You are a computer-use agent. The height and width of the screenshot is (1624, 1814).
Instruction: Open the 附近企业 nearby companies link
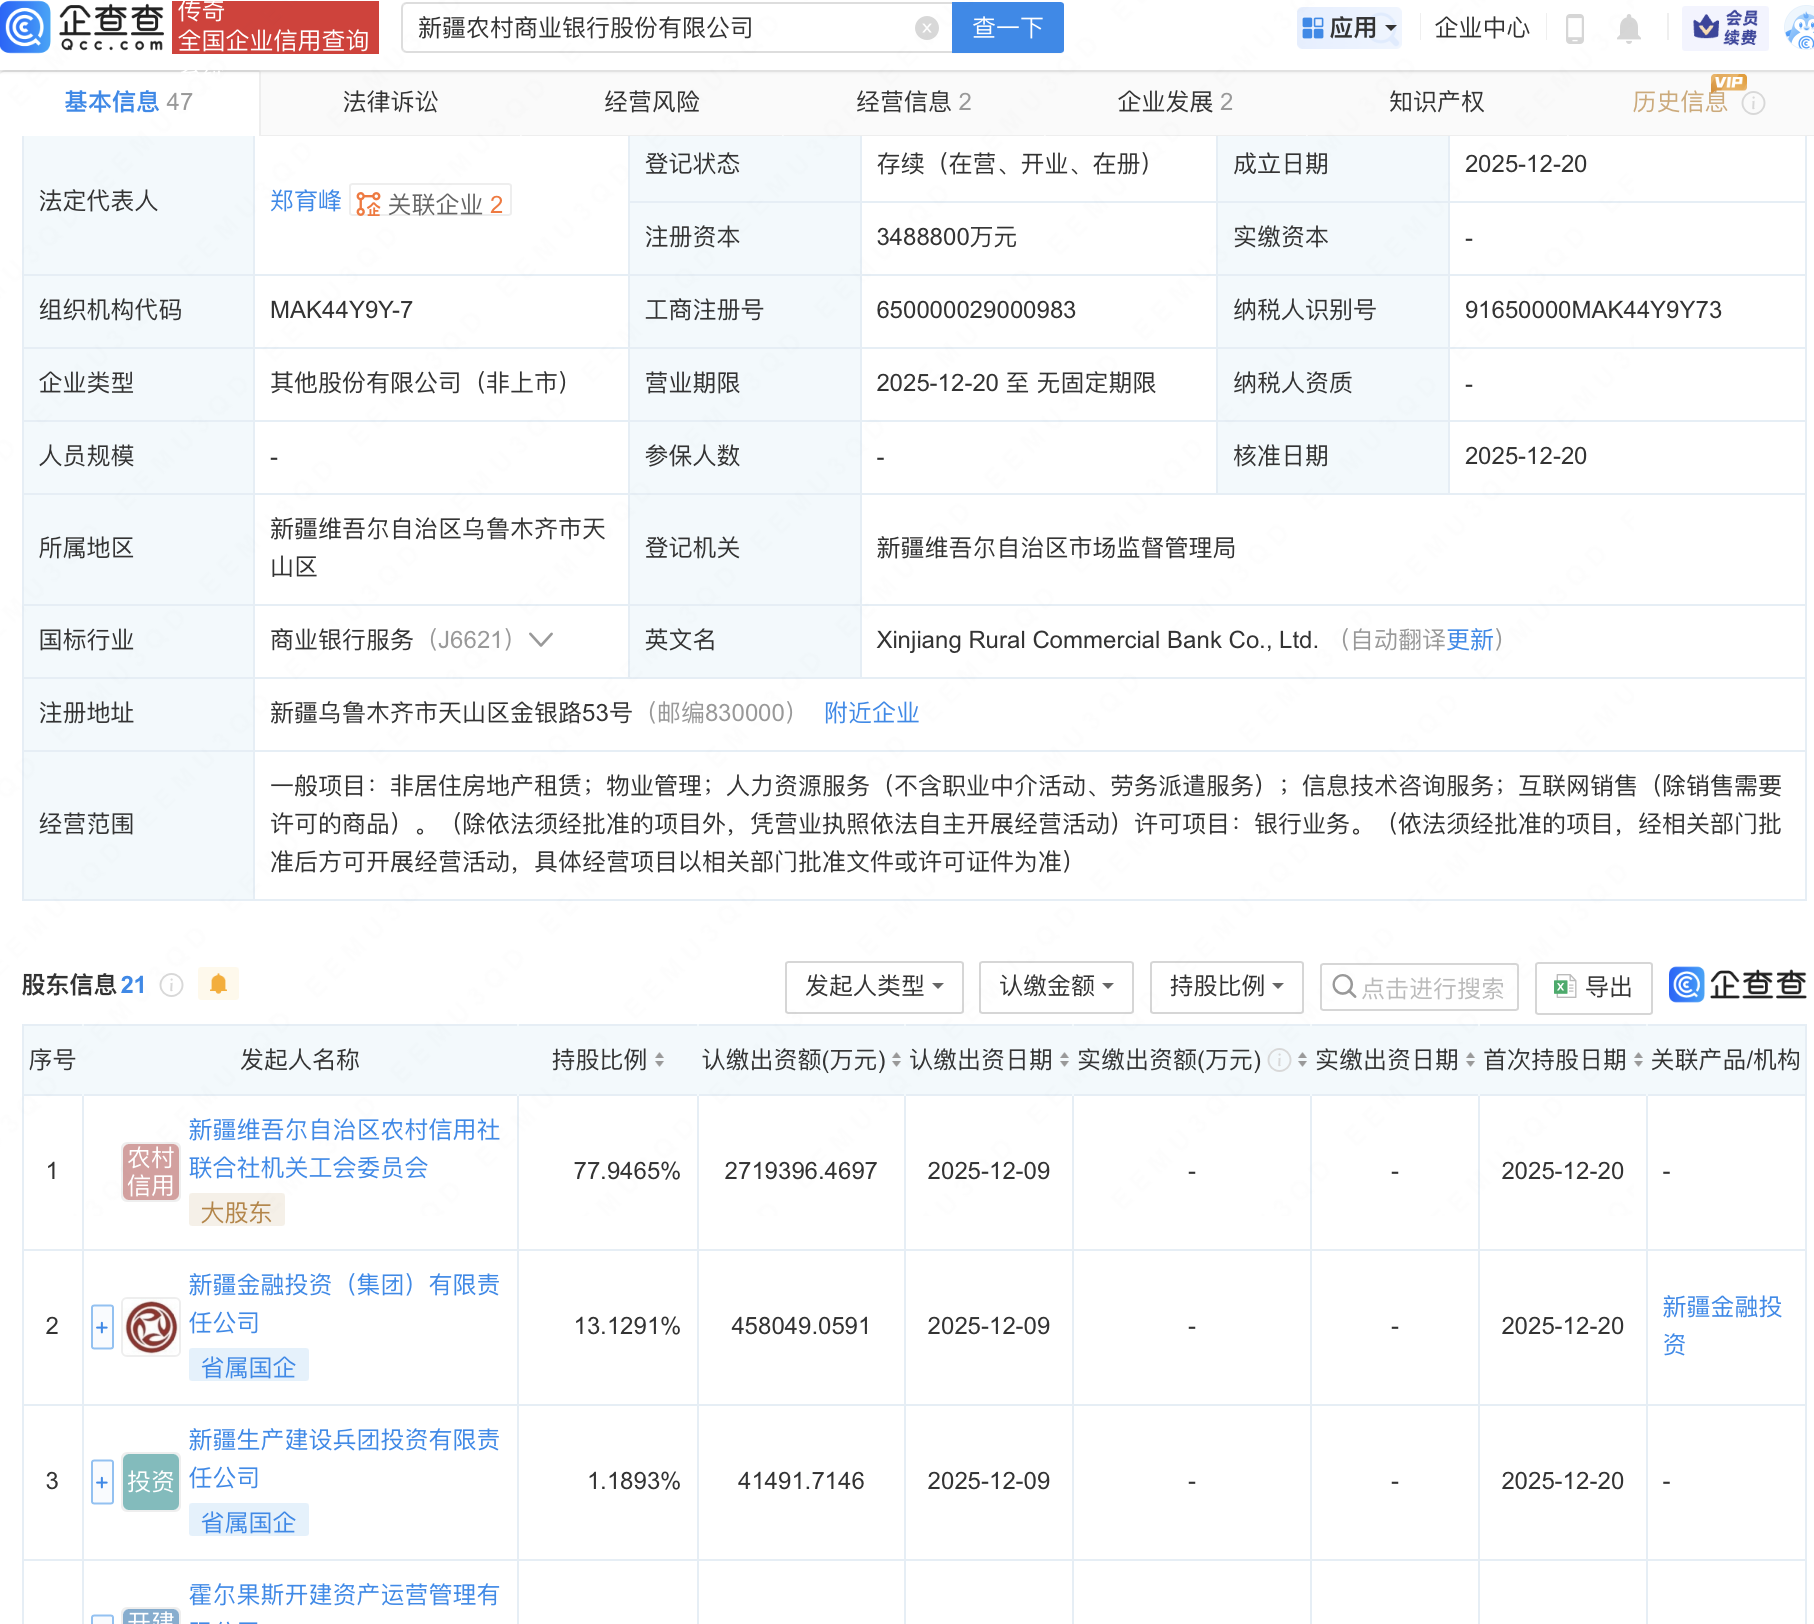(871, 713)
